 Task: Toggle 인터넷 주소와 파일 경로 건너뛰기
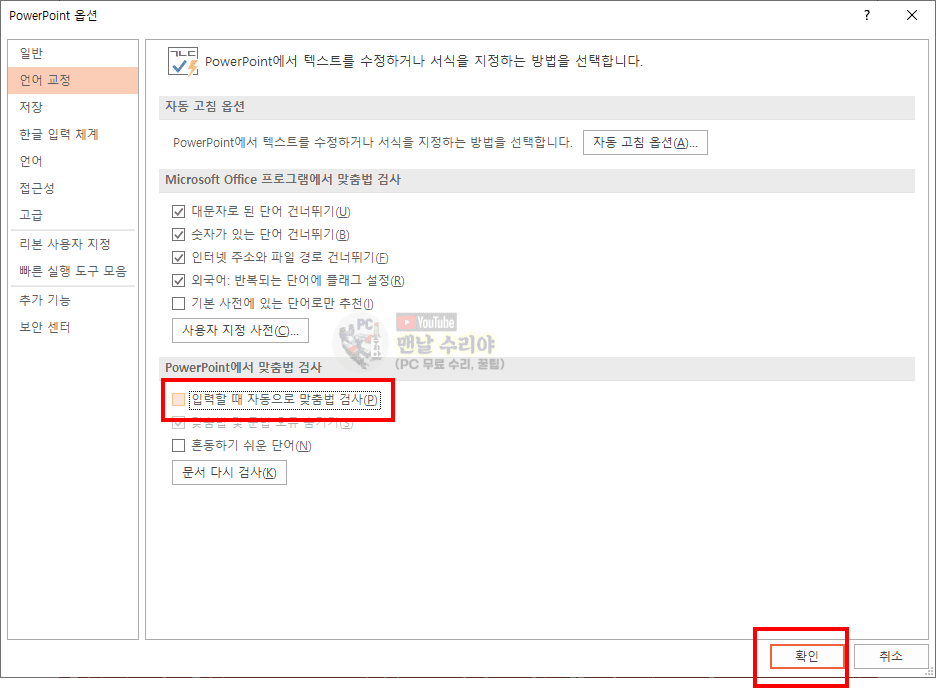coord(178,257)
